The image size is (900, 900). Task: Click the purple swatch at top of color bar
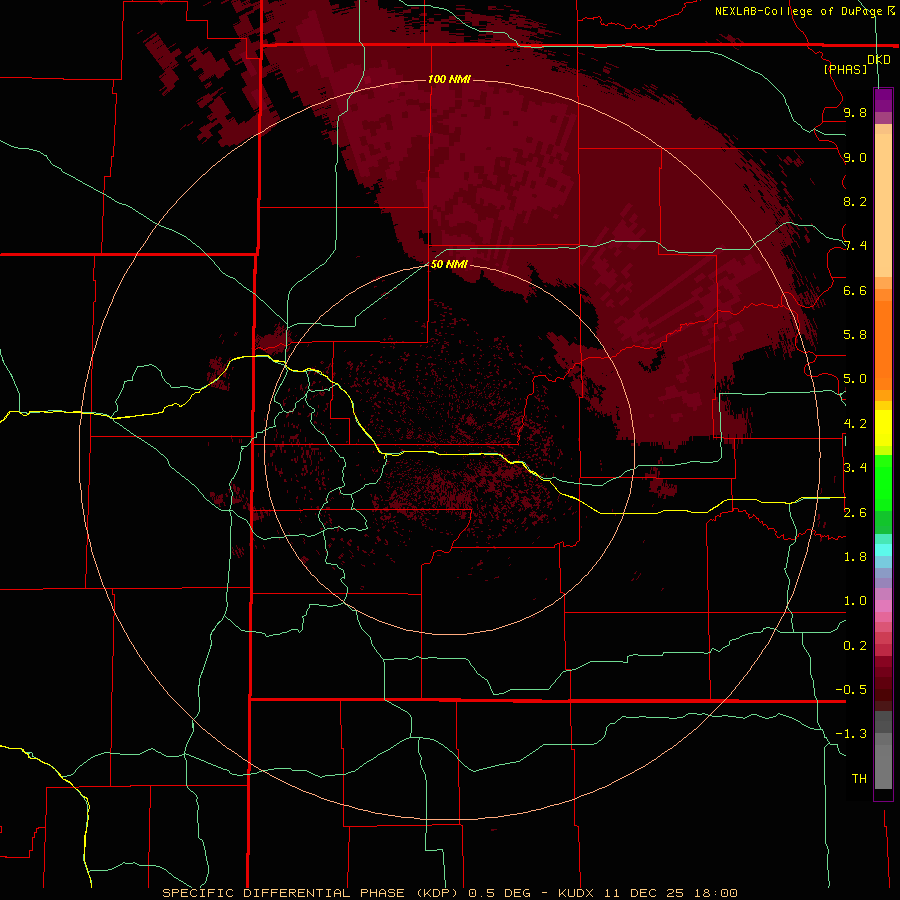pyautogui.click(x=883, y=100)
